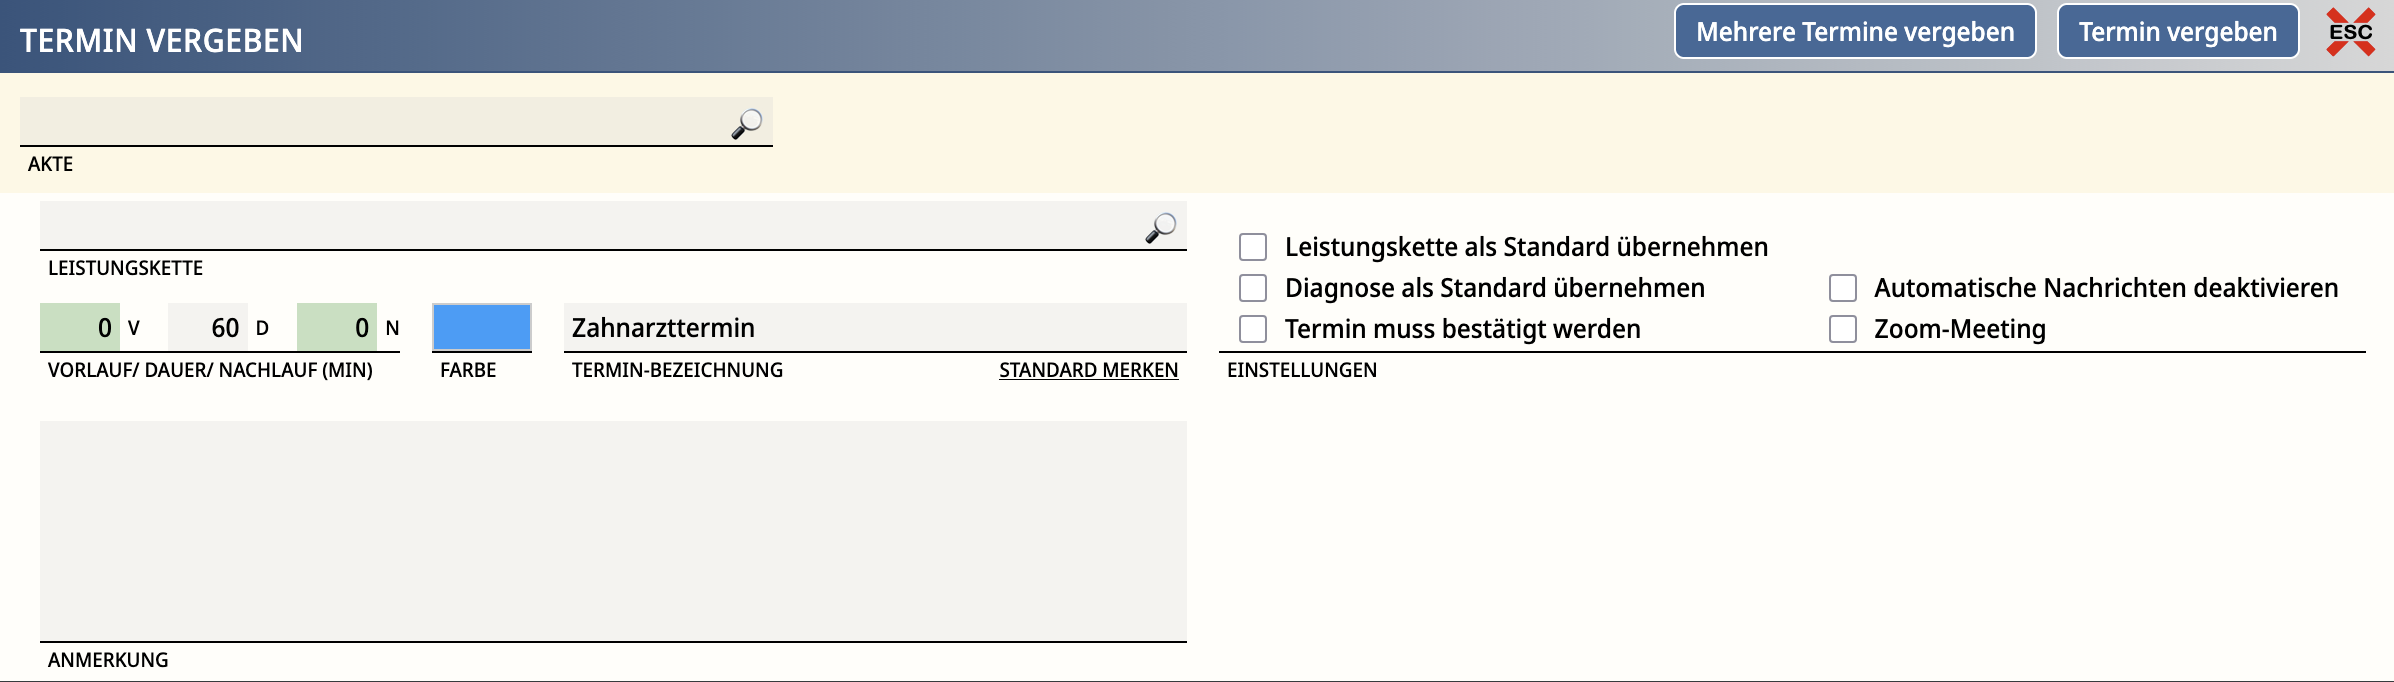Image resolution: width=2394 pixels, height=682 pixels.
Task: Click the Termin-Bezeichnung field with Zahnarzttermin
Action: pos(874,327)
